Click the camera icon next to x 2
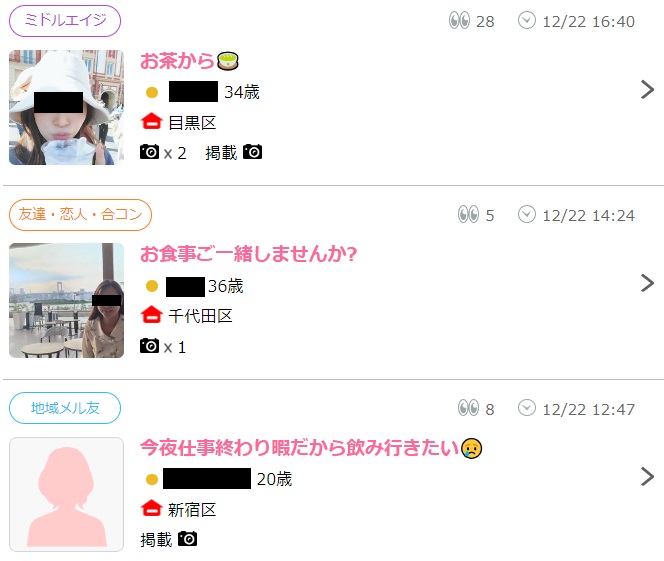The image size is (664, 561). [x=149, y=152]
